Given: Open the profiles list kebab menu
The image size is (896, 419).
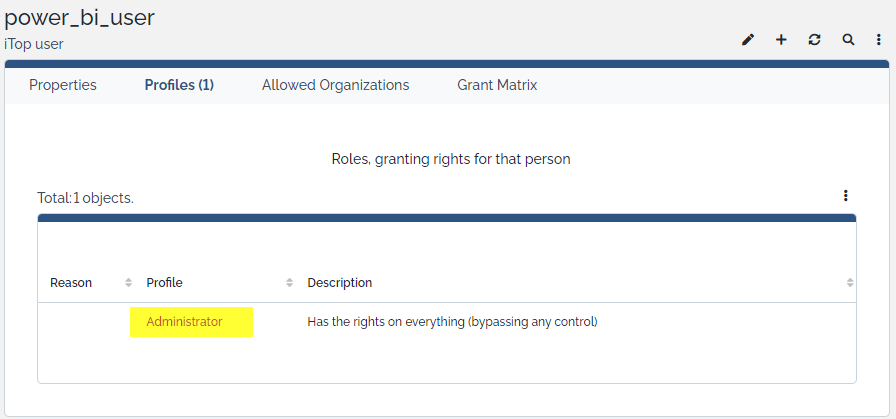Looking at the screenshot, I should [846, 196].
